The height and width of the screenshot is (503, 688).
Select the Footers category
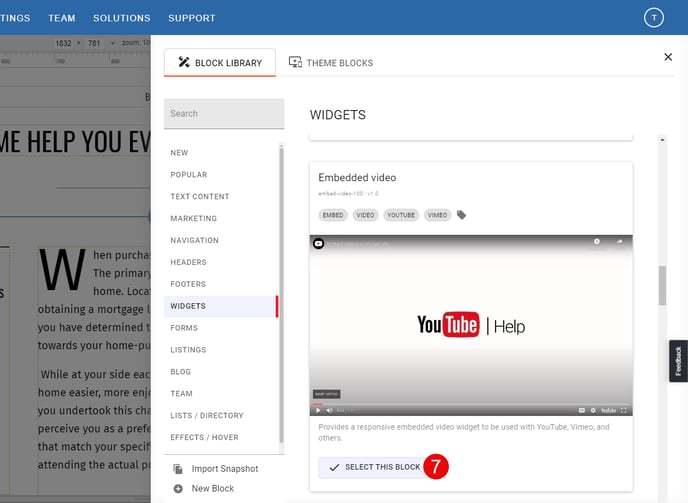(188, 284)
